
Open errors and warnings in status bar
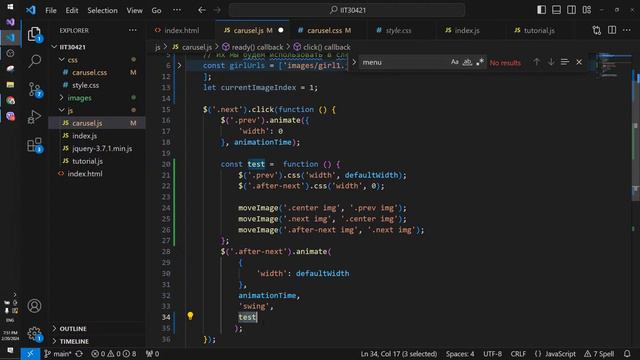tap(114, 354)
